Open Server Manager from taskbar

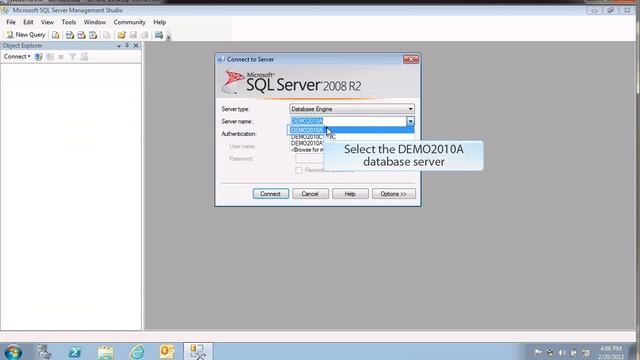pos(45,352)
